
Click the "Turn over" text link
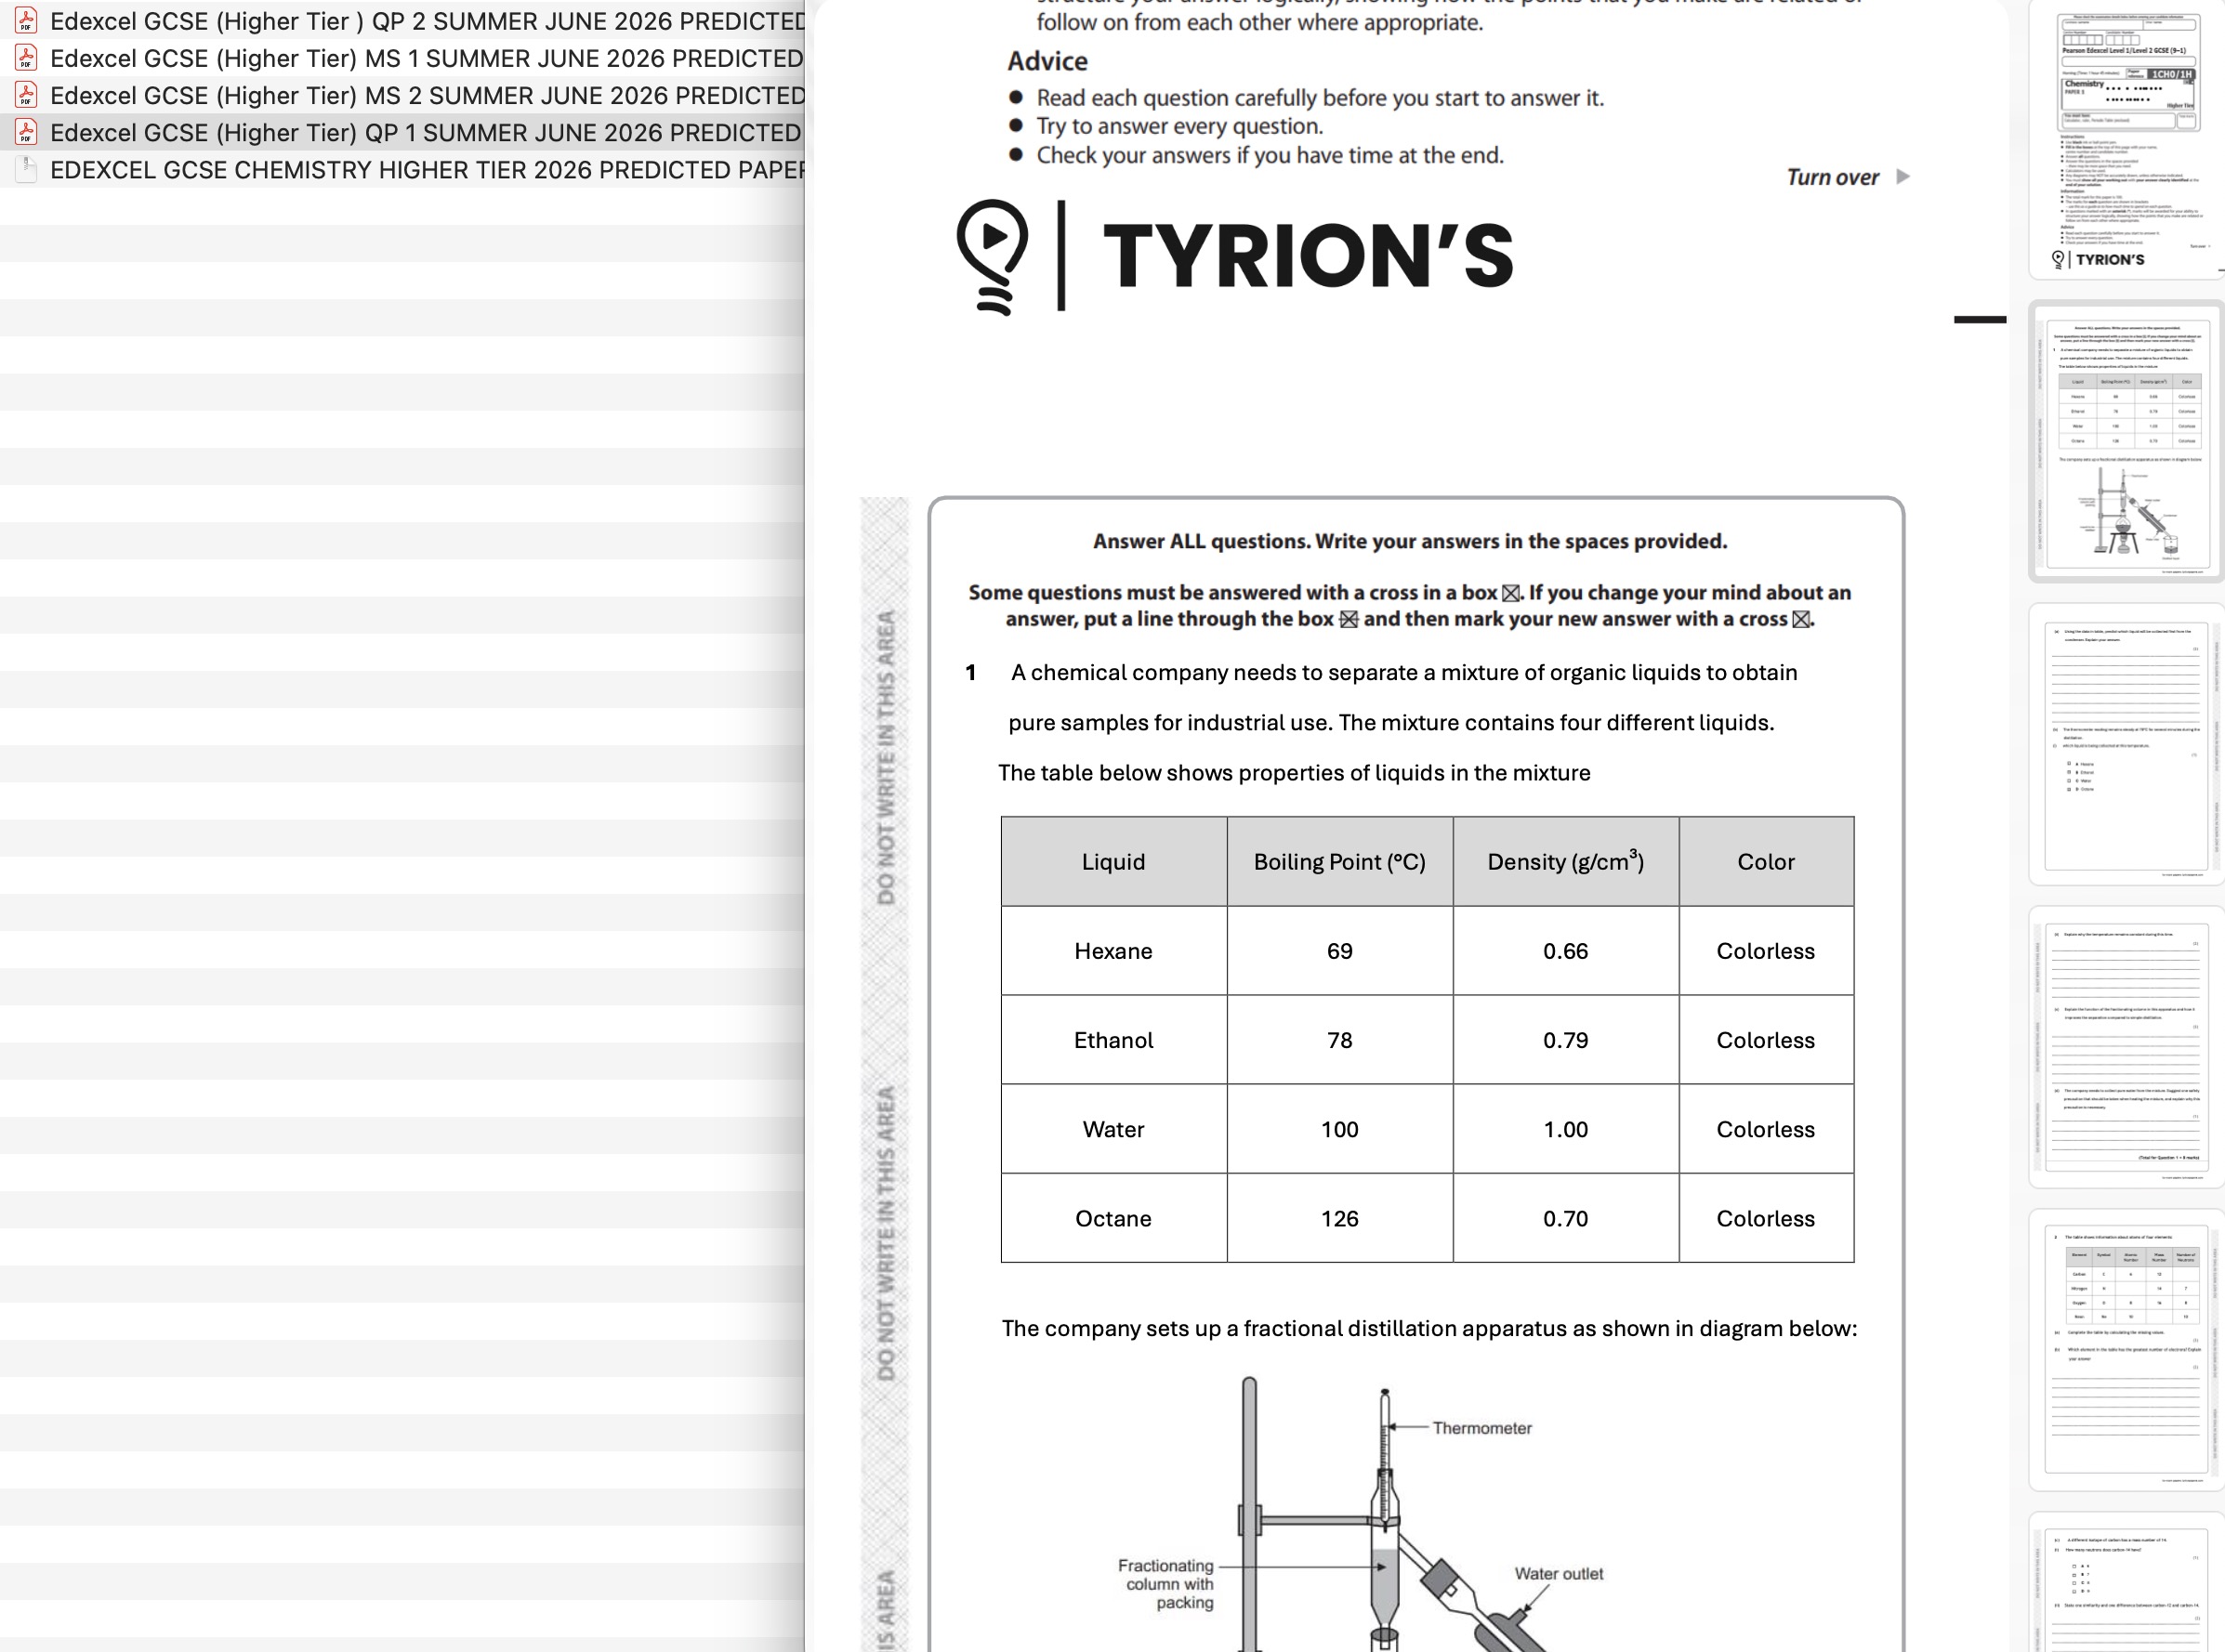point(1833,177)
